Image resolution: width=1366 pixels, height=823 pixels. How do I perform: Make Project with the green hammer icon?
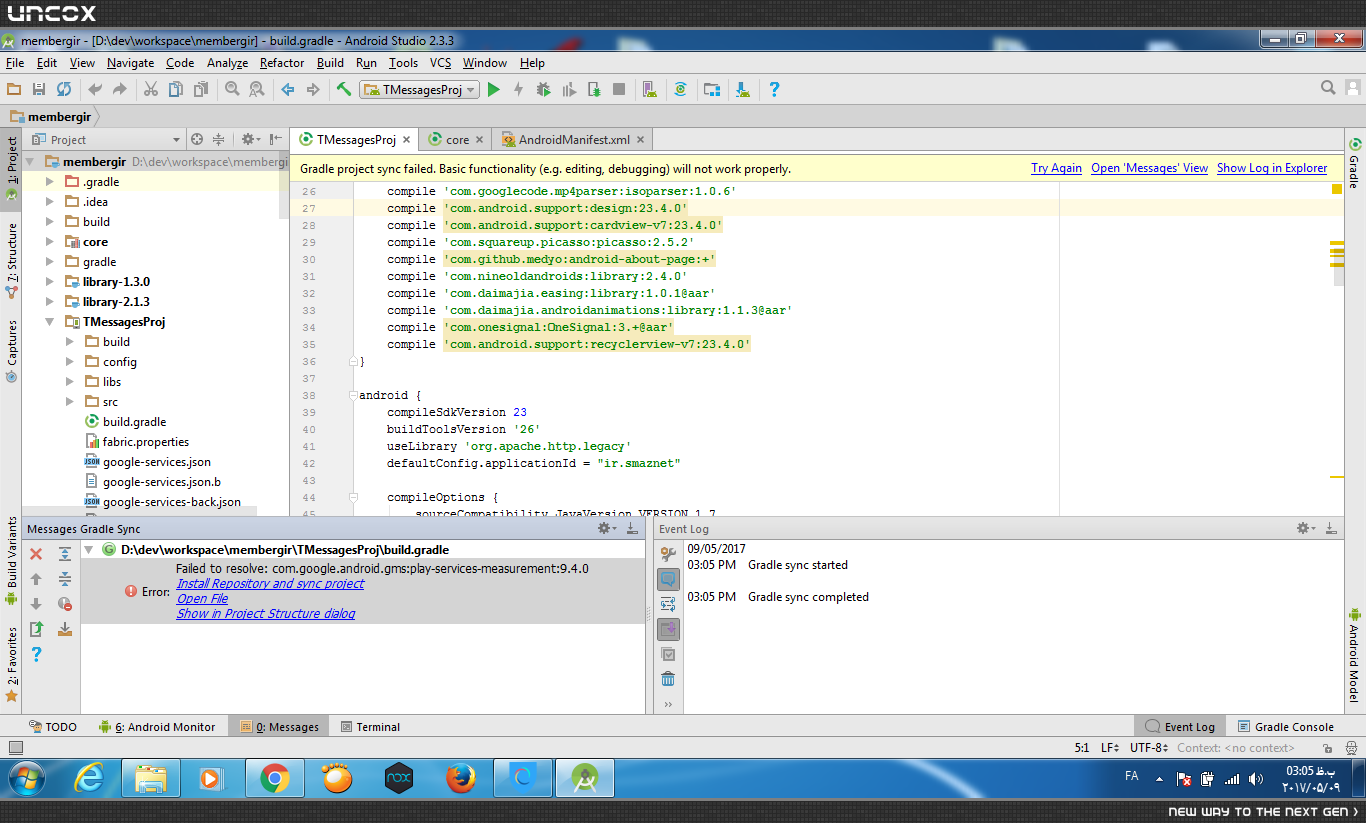(x=344, y=89)
